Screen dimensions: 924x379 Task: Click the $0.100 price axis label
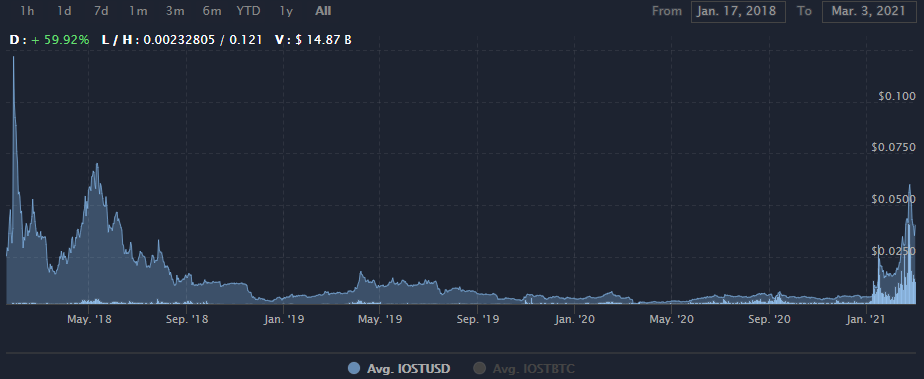point(897,97)
